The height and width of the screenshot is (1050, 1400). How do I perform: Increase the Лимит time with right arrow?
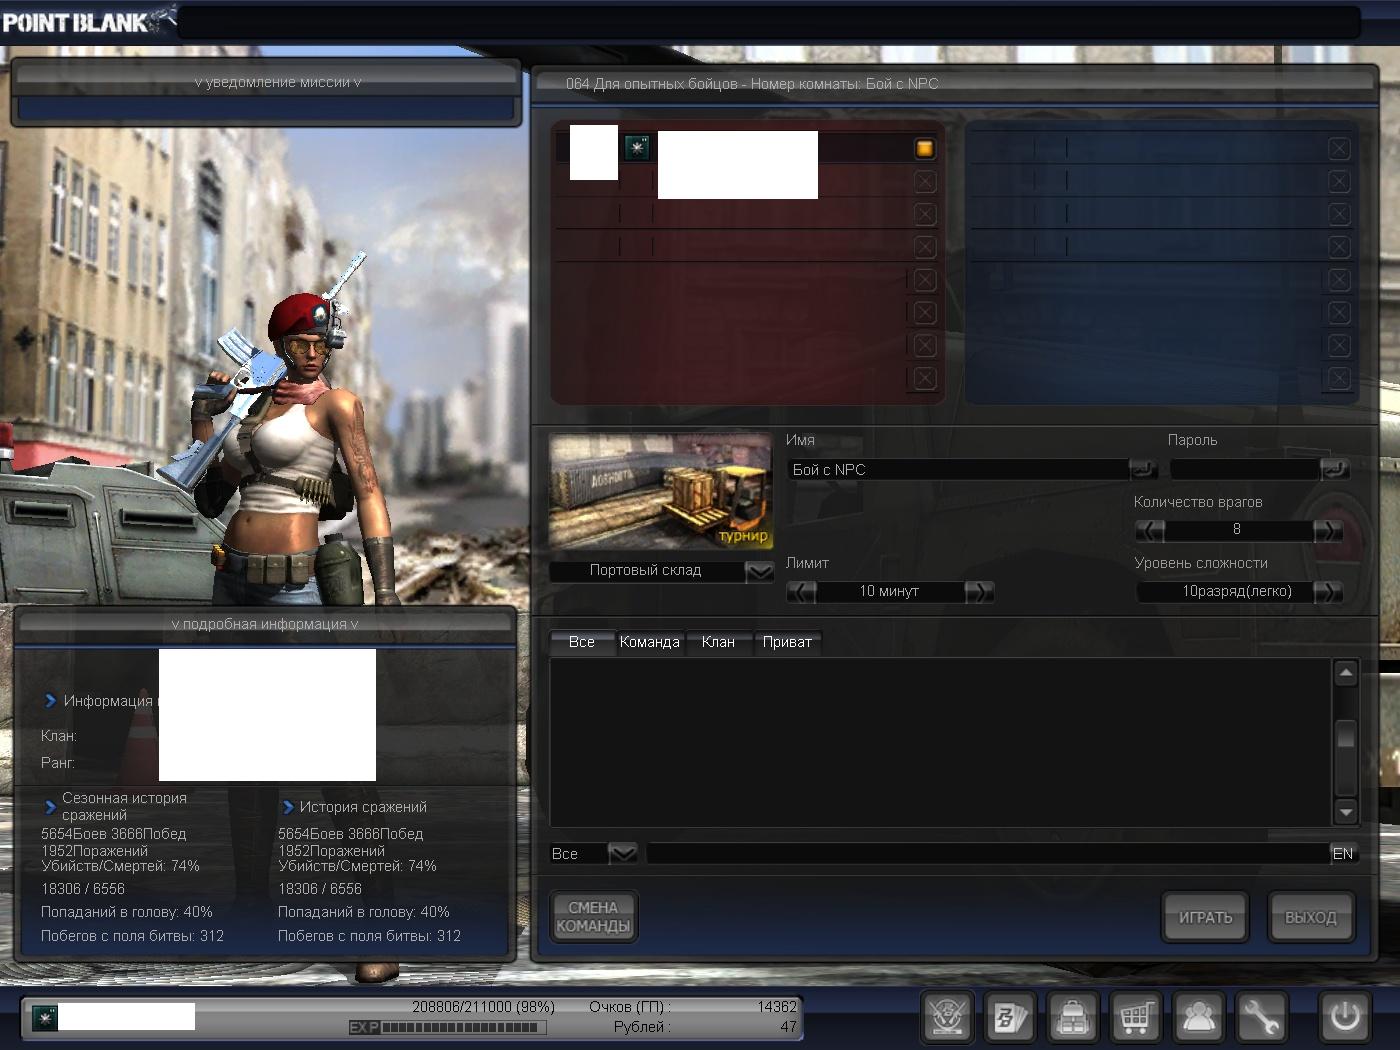point(978,592)
